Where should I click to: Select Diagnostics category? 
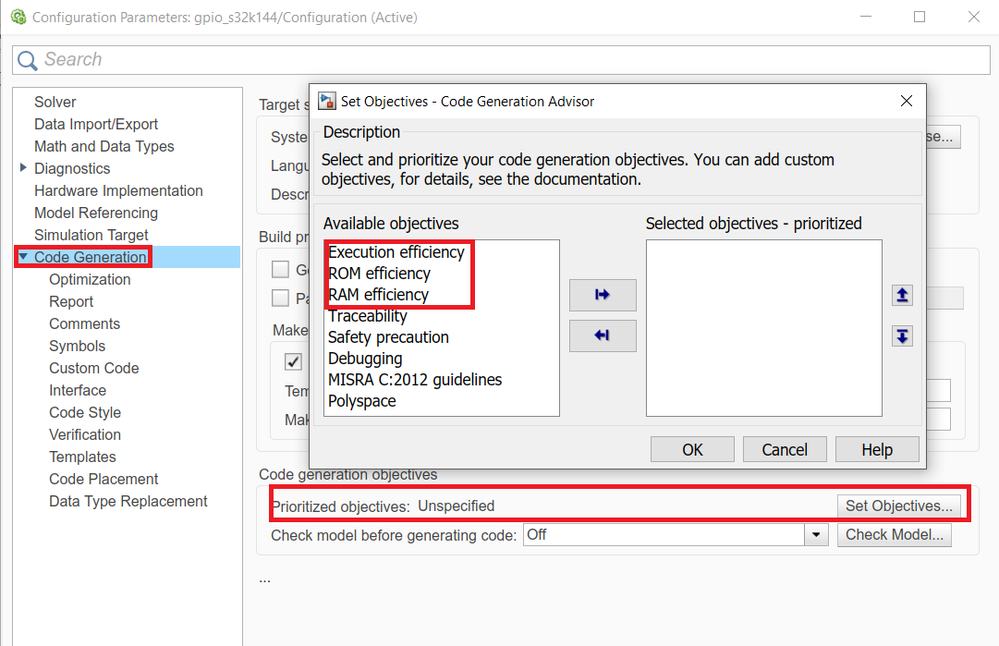tap(72, 169)
